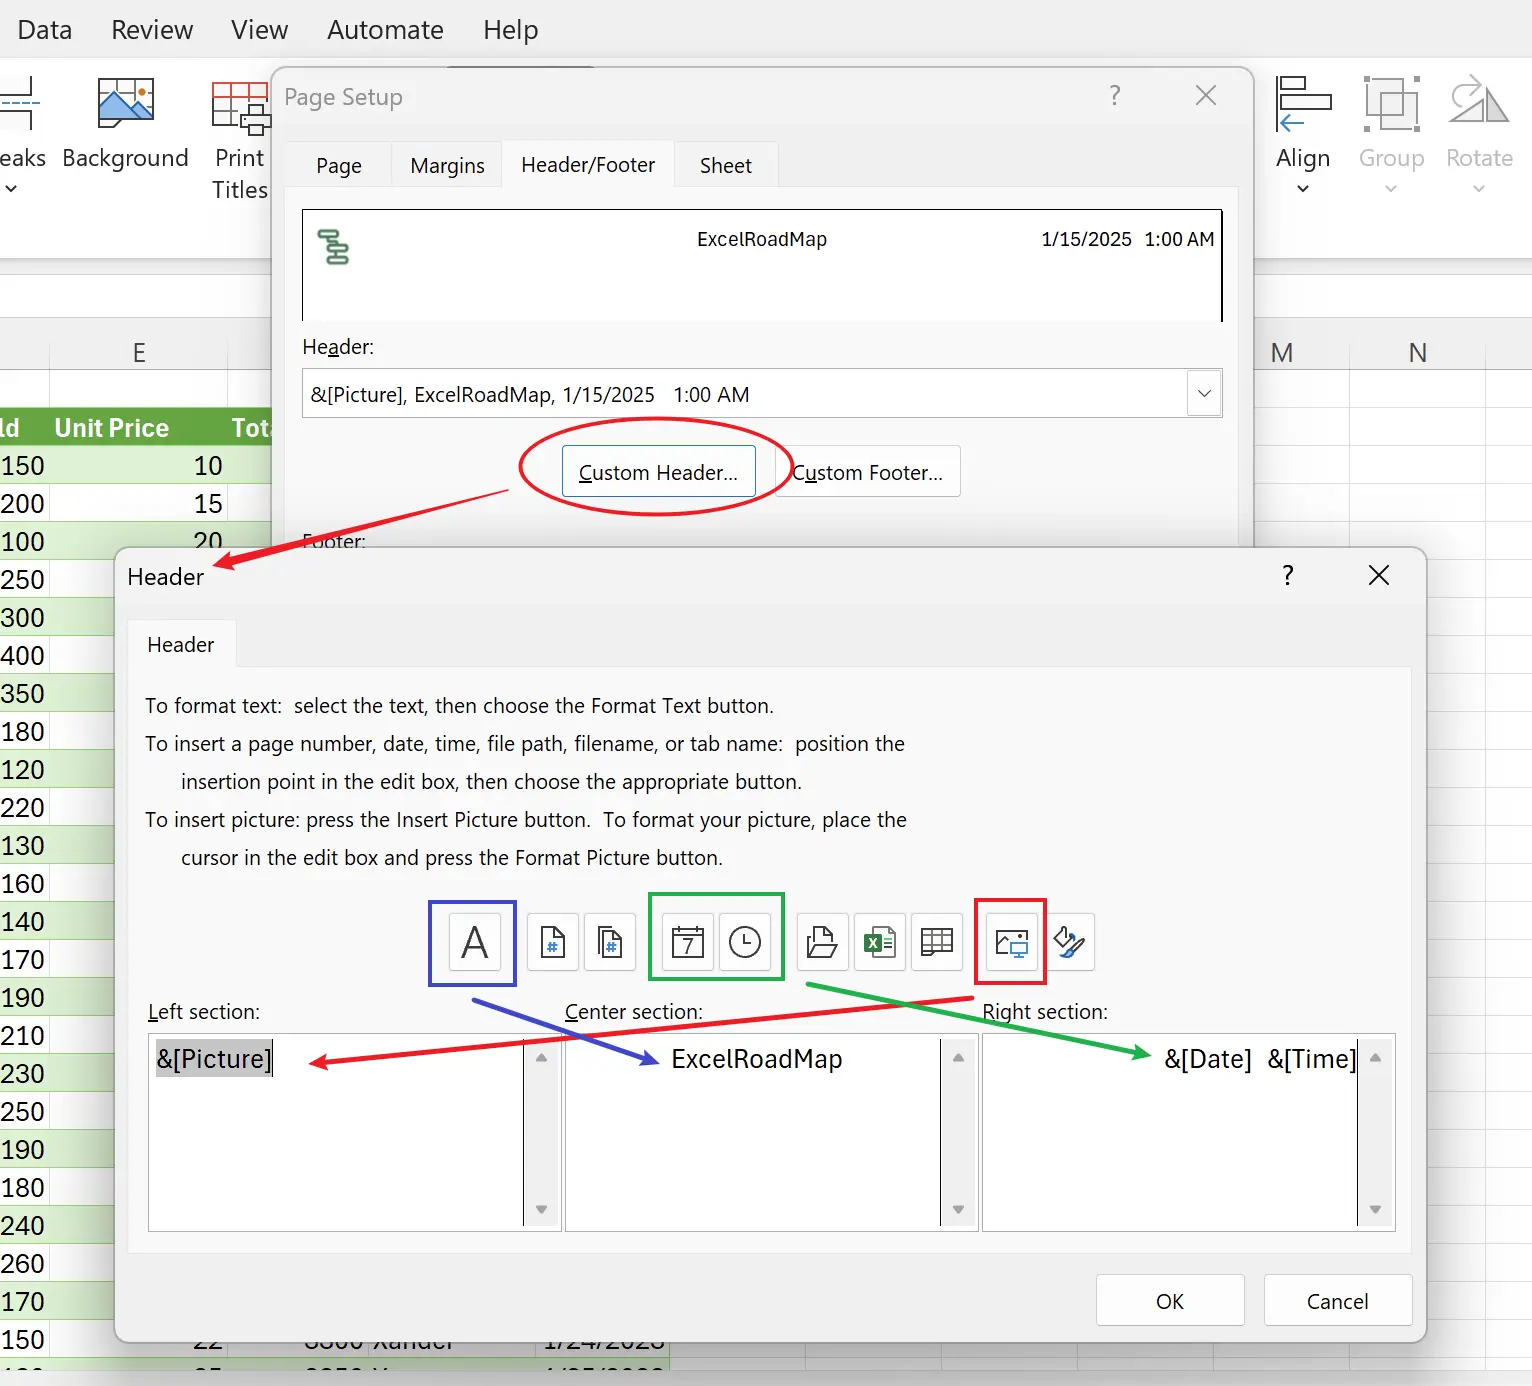Open the Review menu
Screen dimensions: 1532x1386
(x=151, y=29)
